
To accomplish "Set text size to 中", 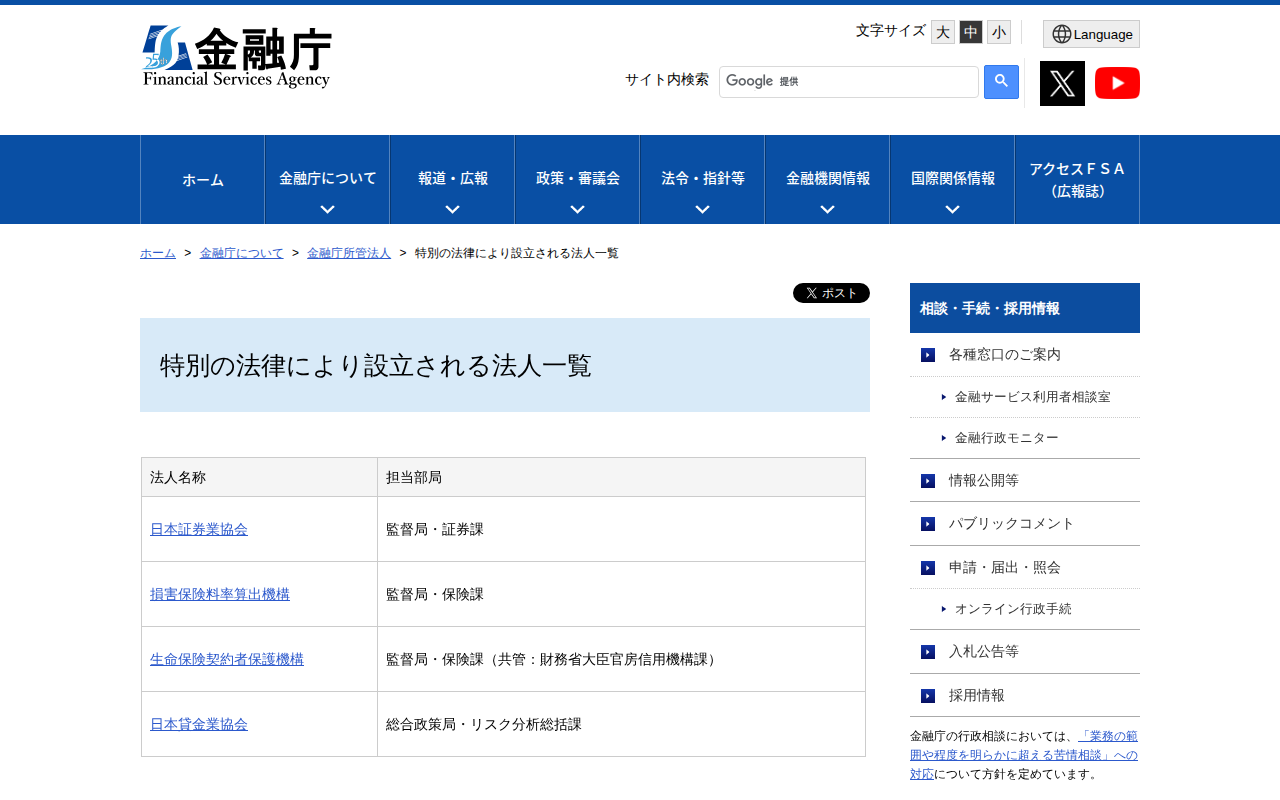I will point(971,32).
